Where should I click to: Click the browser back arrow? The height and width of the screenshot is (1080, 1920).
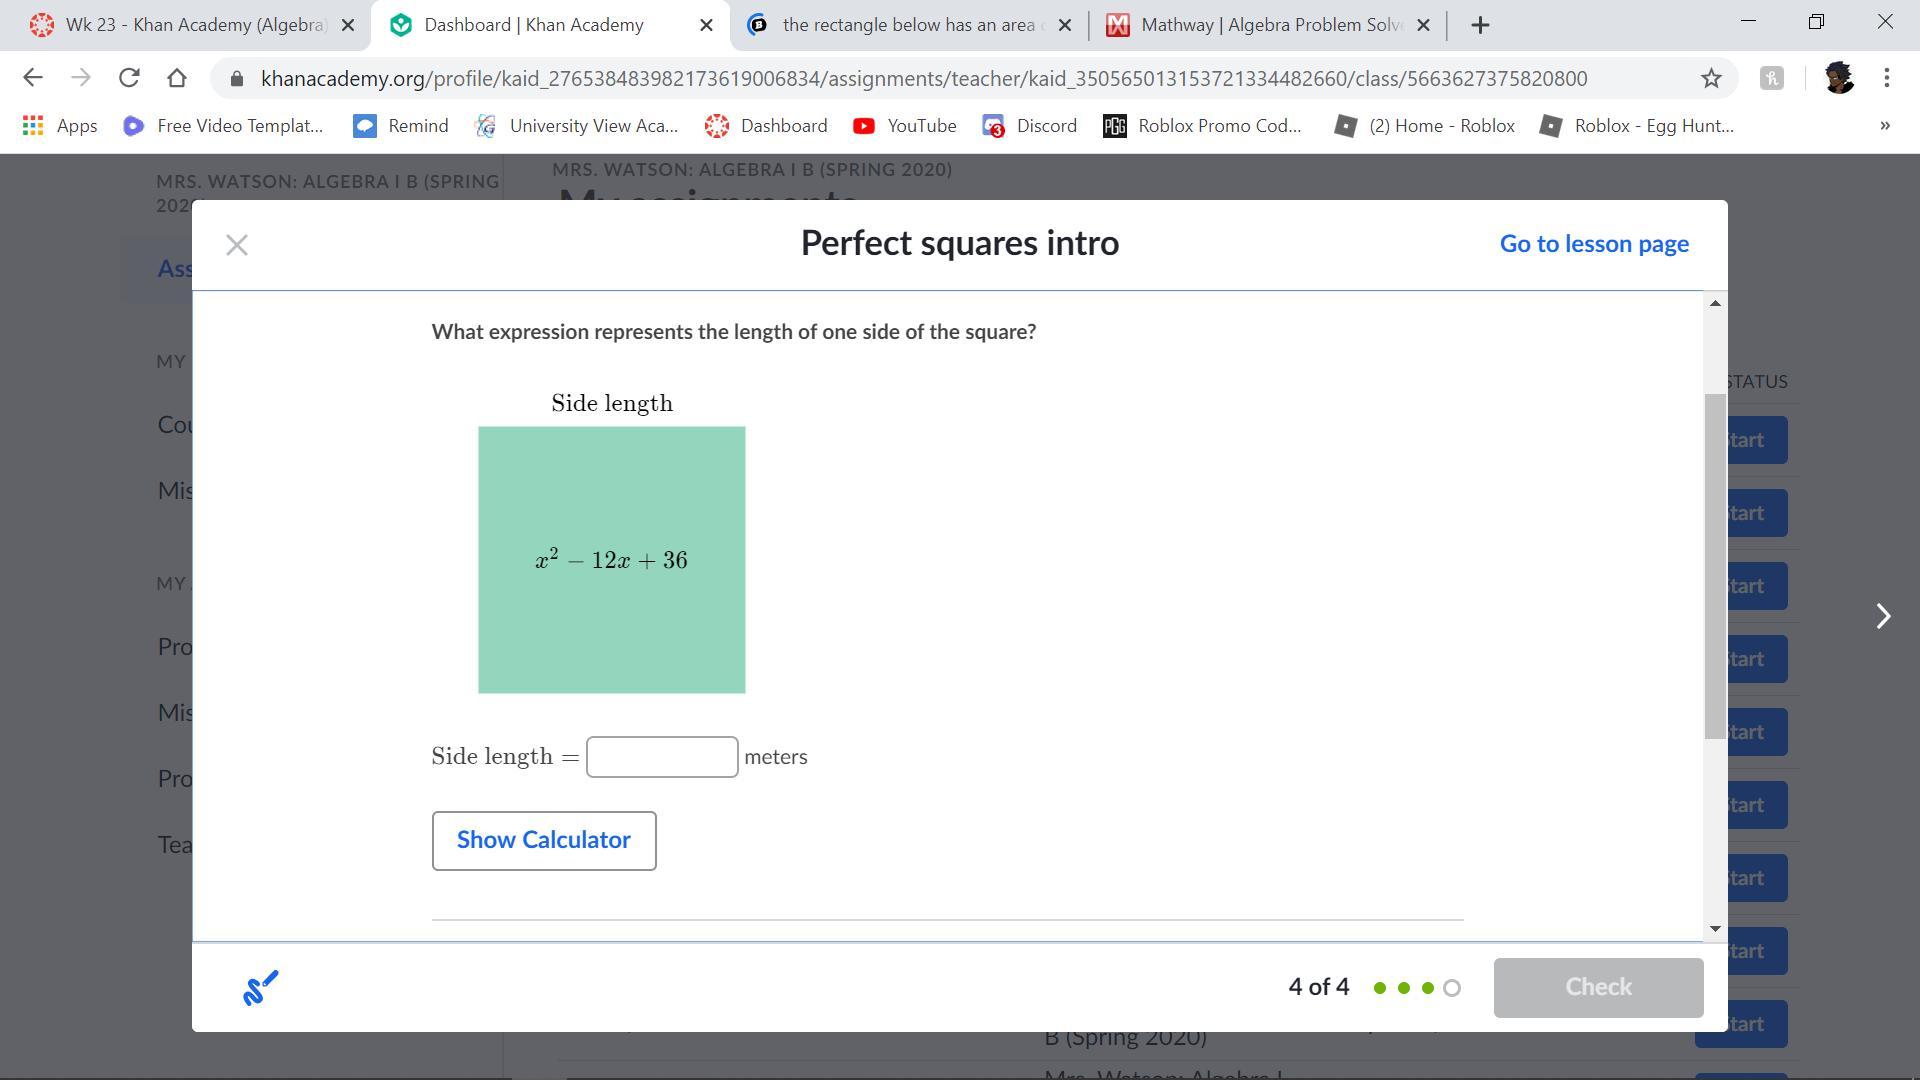coord(32,78)
